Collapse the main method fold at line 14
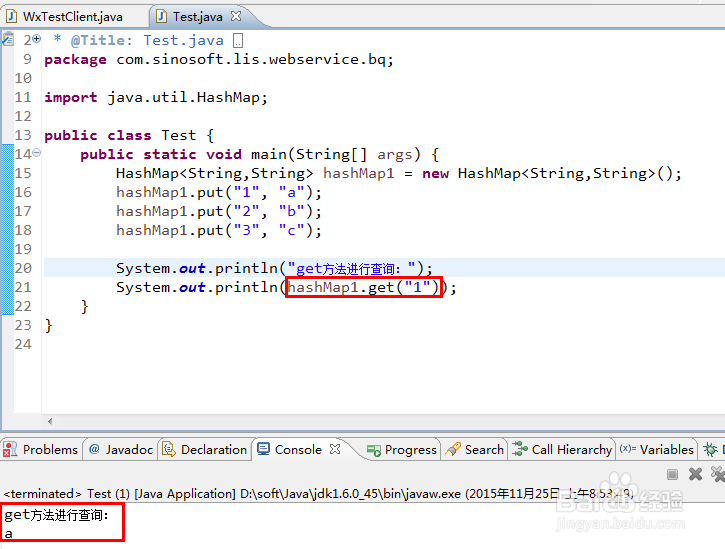 point(37,153)
